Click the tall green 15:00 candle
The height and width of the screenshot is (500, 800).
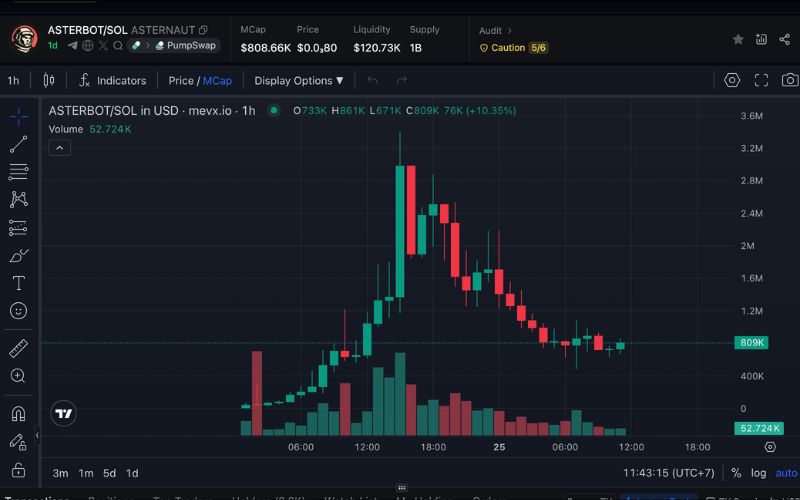(x=400, y=231)
